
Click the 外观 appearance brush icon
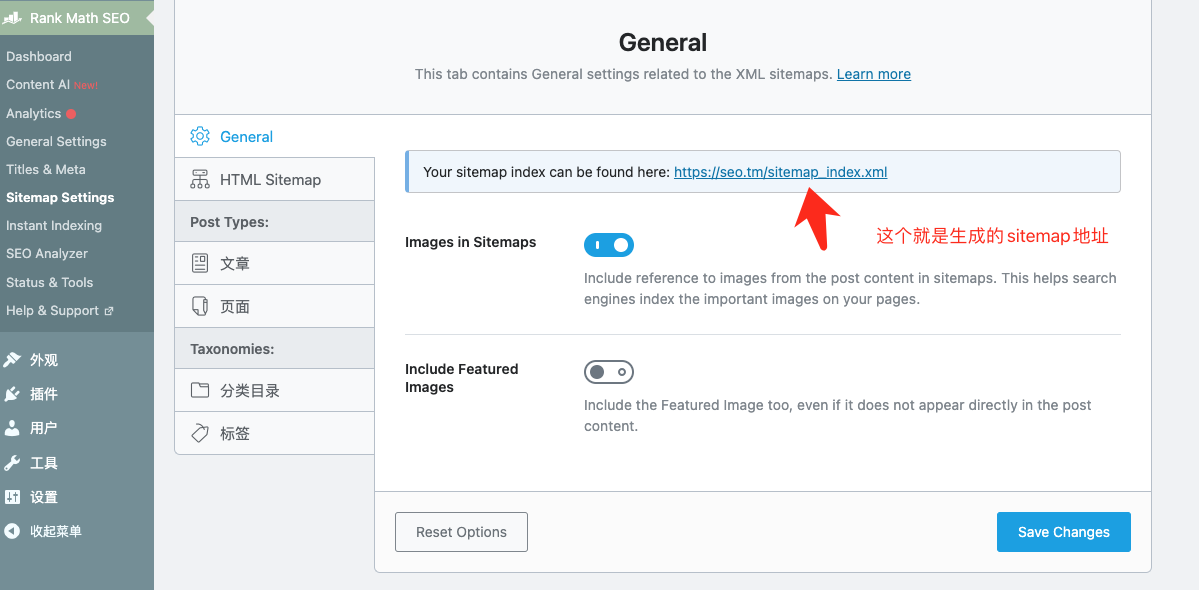[12, 360]
